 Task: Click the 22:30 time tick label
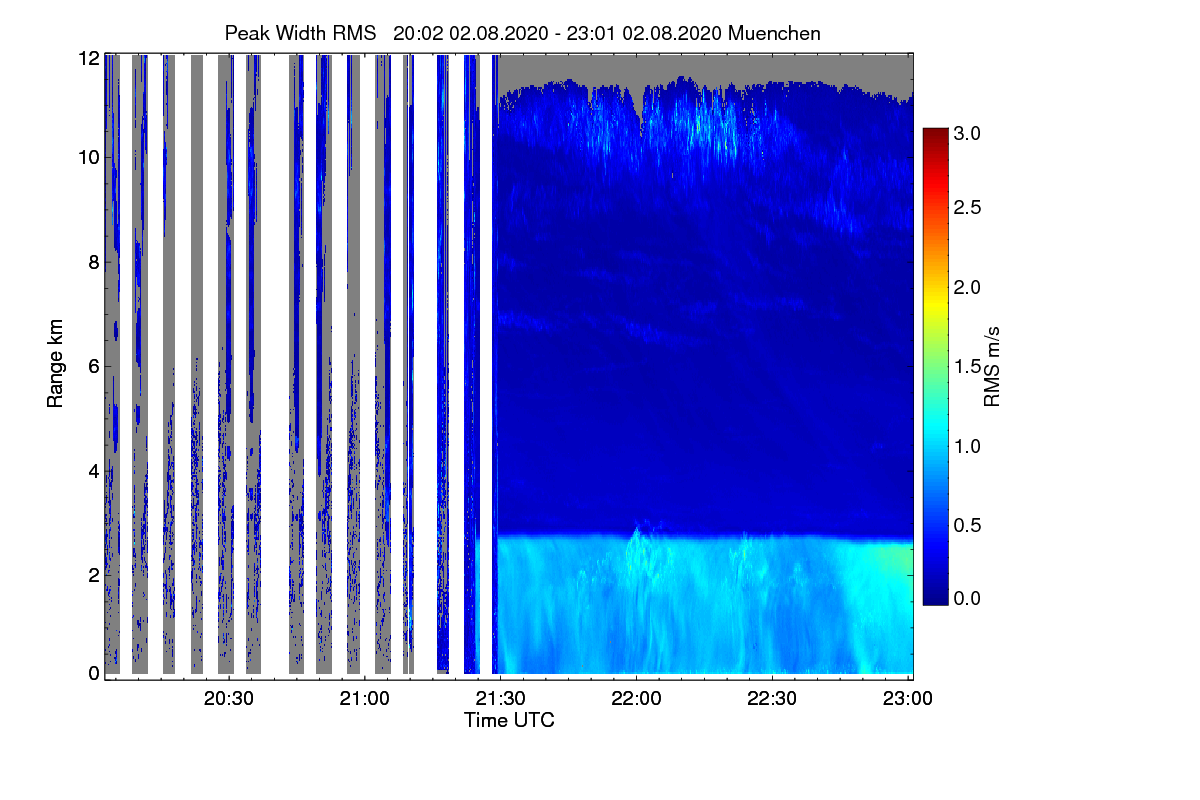pyautogui.click(x=772, y=700)
